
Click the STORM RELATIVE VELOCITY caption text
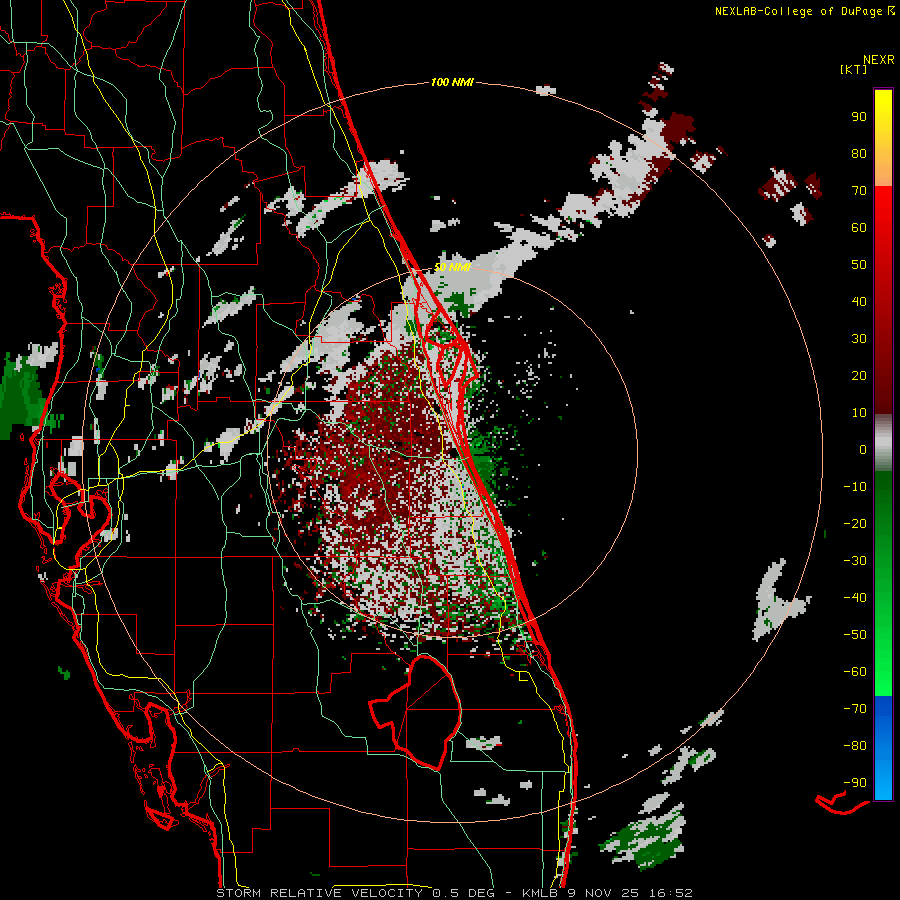319,893
